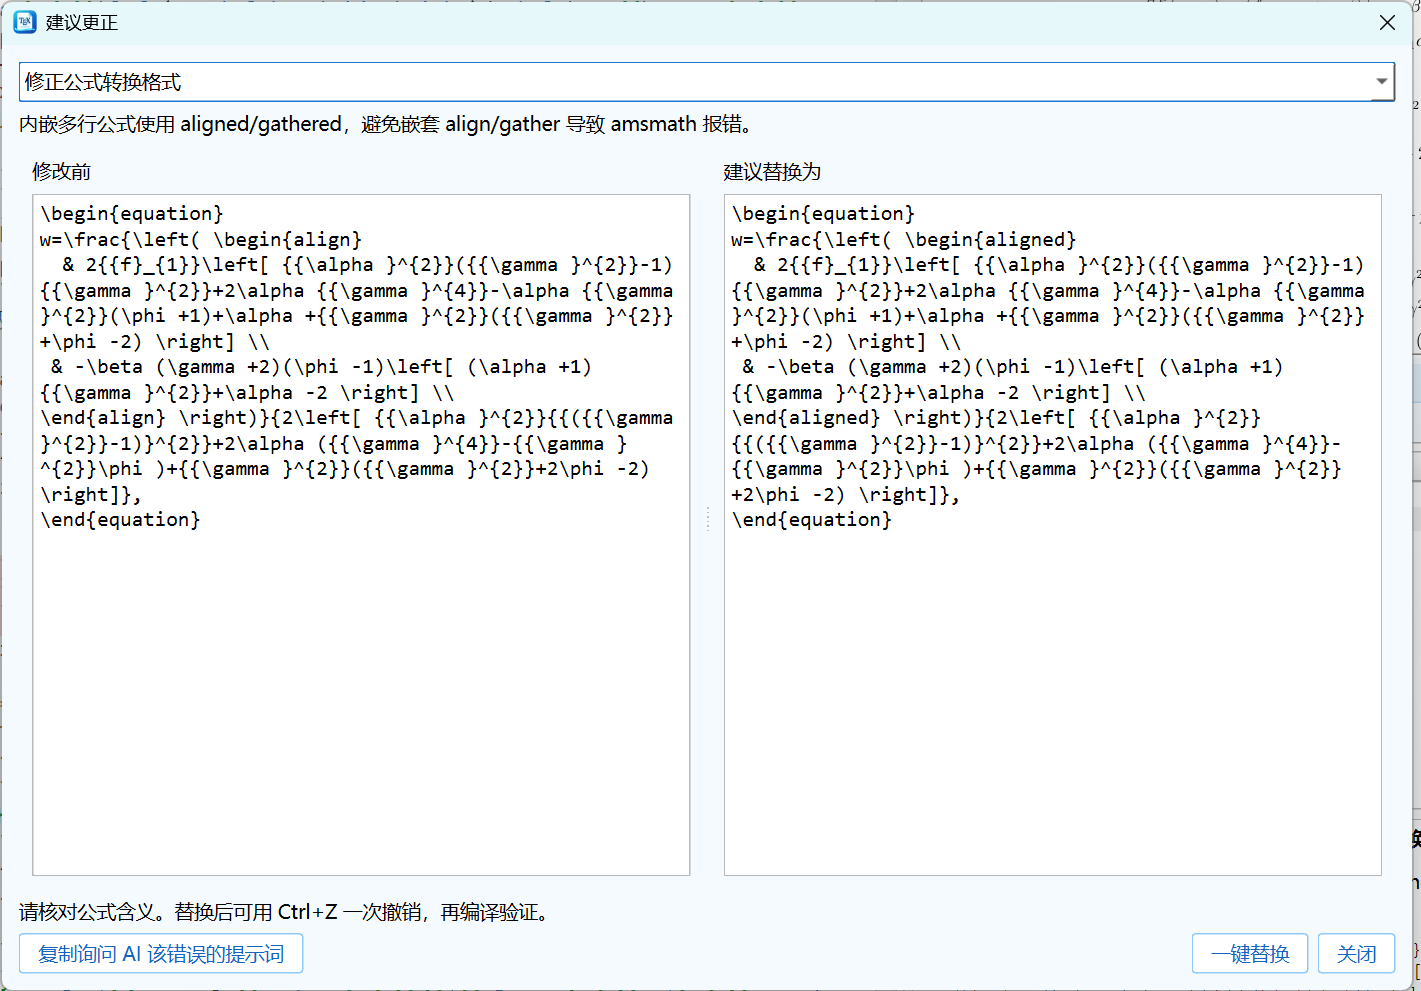Place cursor on \begin{align} in 修改前 pane
This screenshot has height=991, width=1421.
(288, 240)
